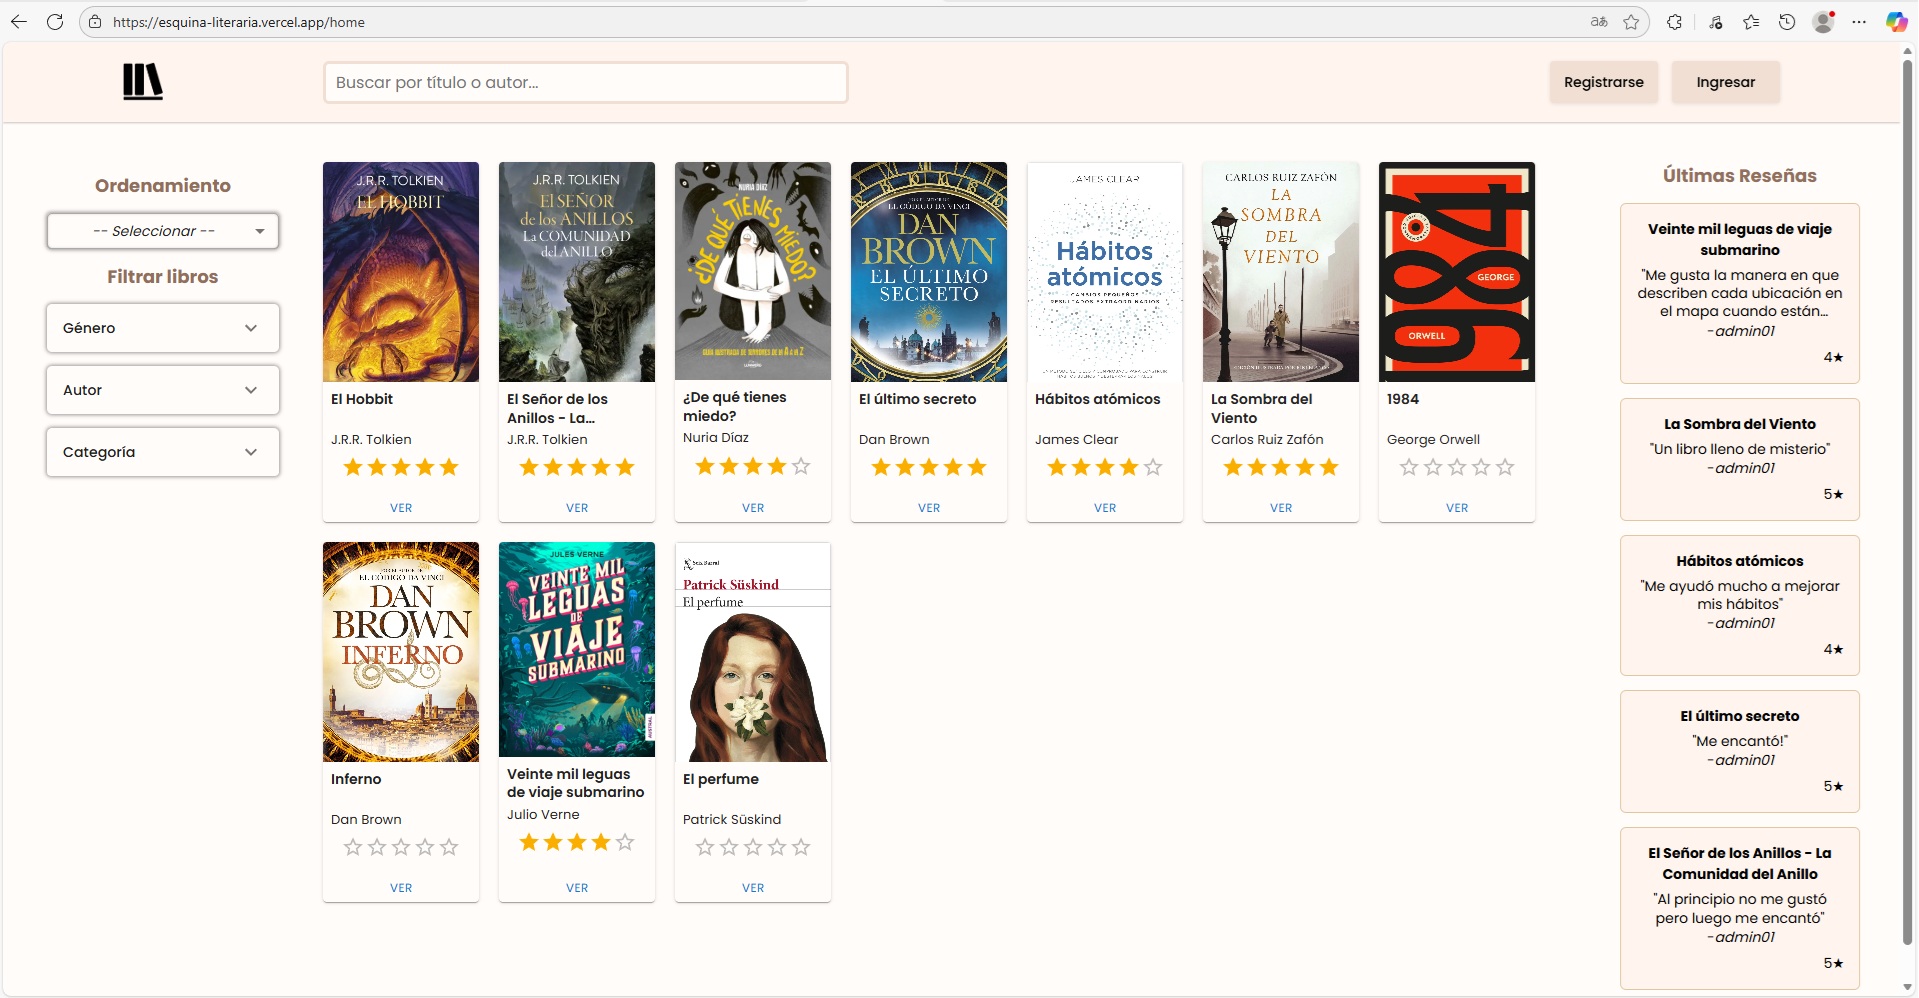The height and width of the screenshot is (998, 1919).
Task: Expand the Género filter
Action: (x=163, y=328)
